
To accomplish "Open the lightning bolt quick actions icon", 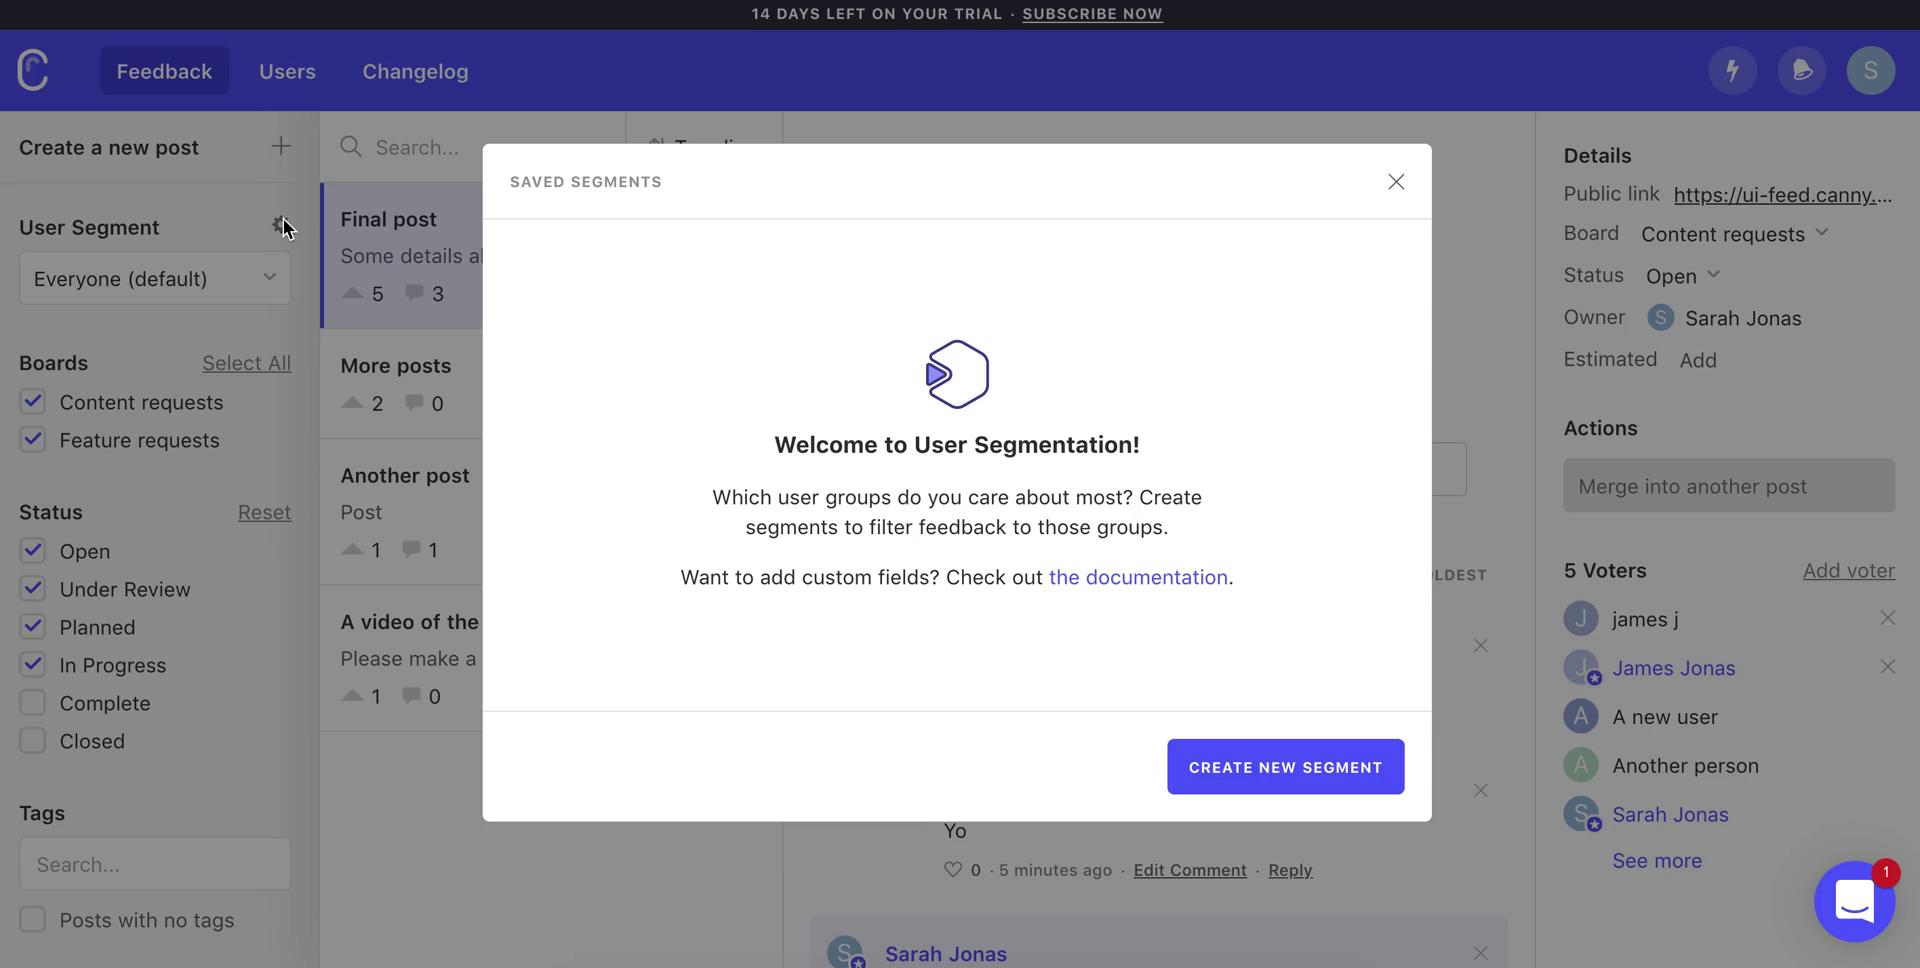I will tap(1732, 71).
